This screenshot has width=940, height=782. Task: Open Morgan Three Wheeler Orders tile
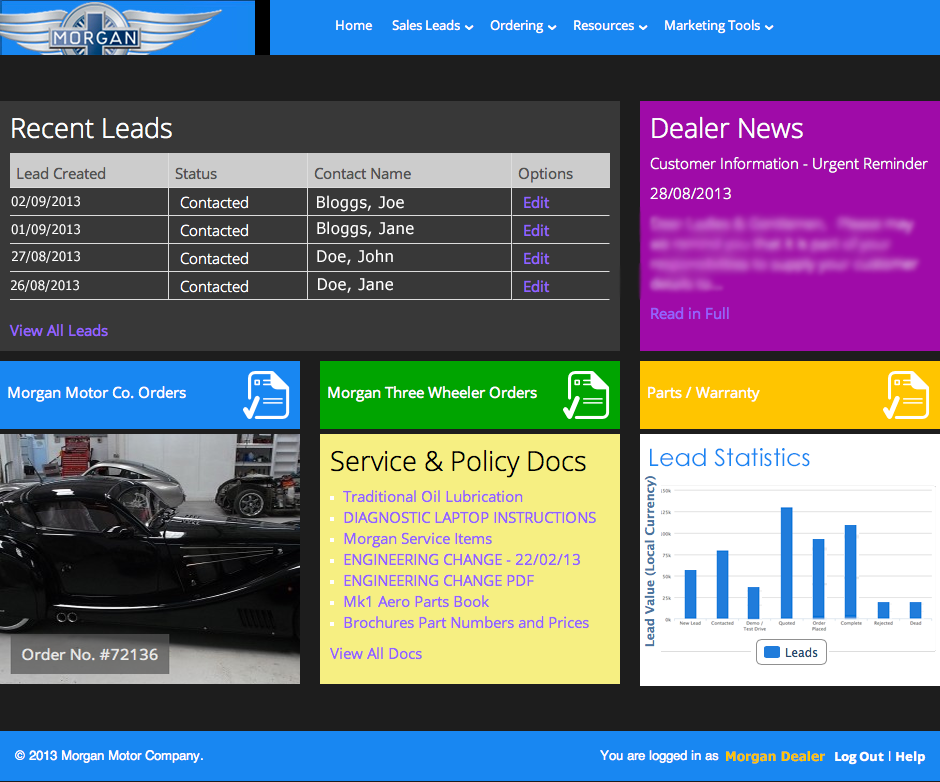tap(470, 395)
